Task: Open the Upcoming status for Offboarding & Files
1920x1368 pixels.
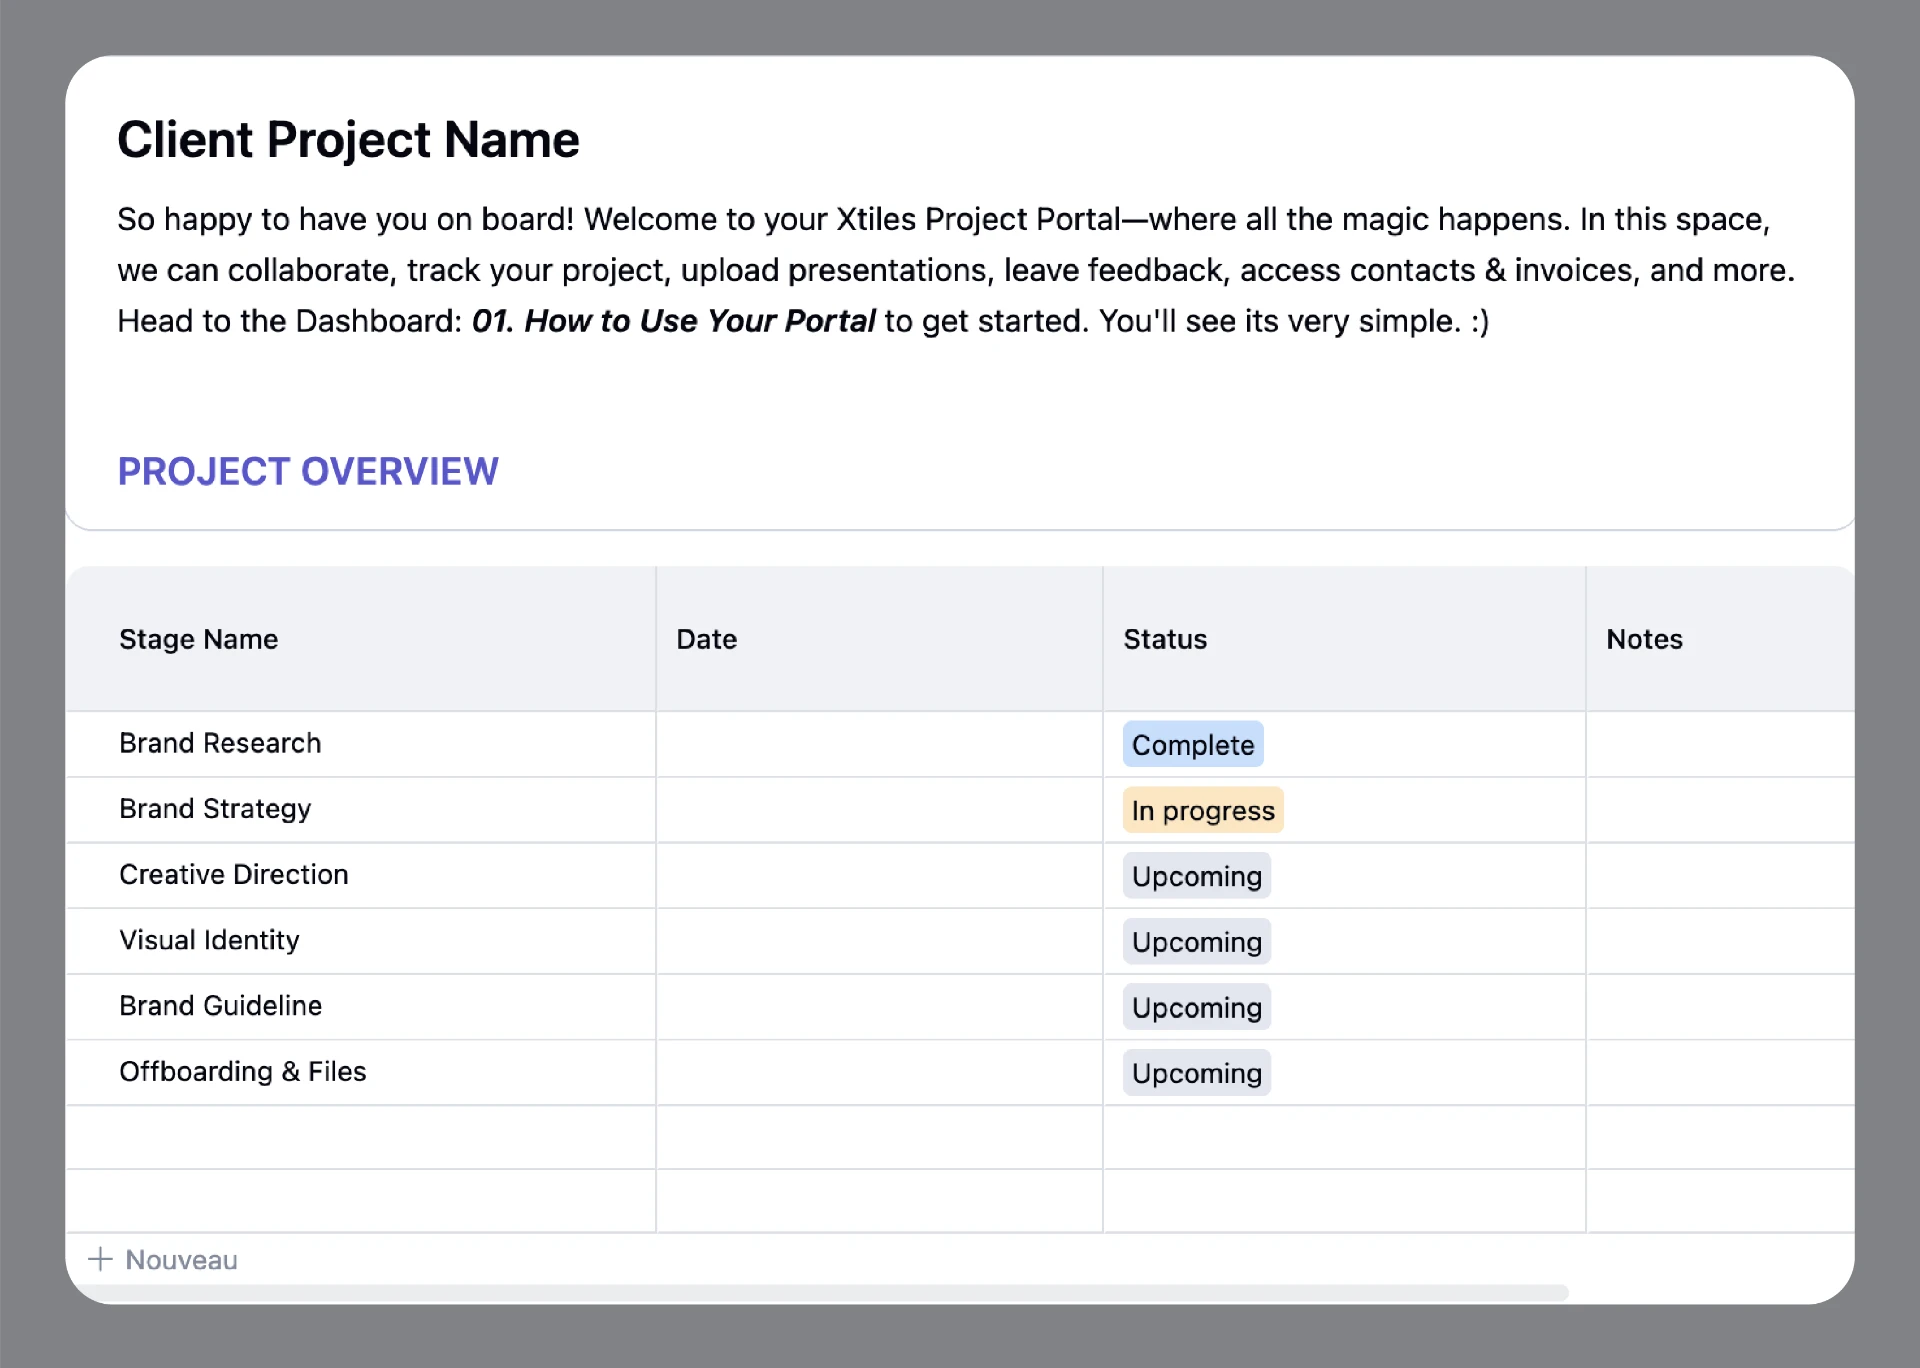Action: click(x=1197, y=1073)
